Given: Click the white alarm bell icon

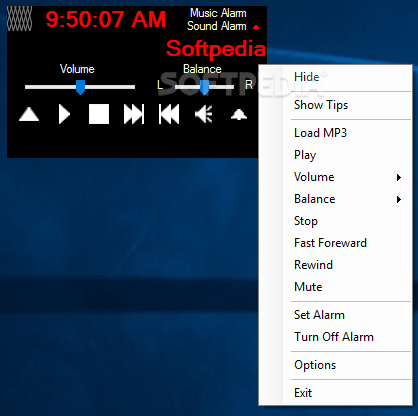Looking at the screenshot, I should pos(239,114).
